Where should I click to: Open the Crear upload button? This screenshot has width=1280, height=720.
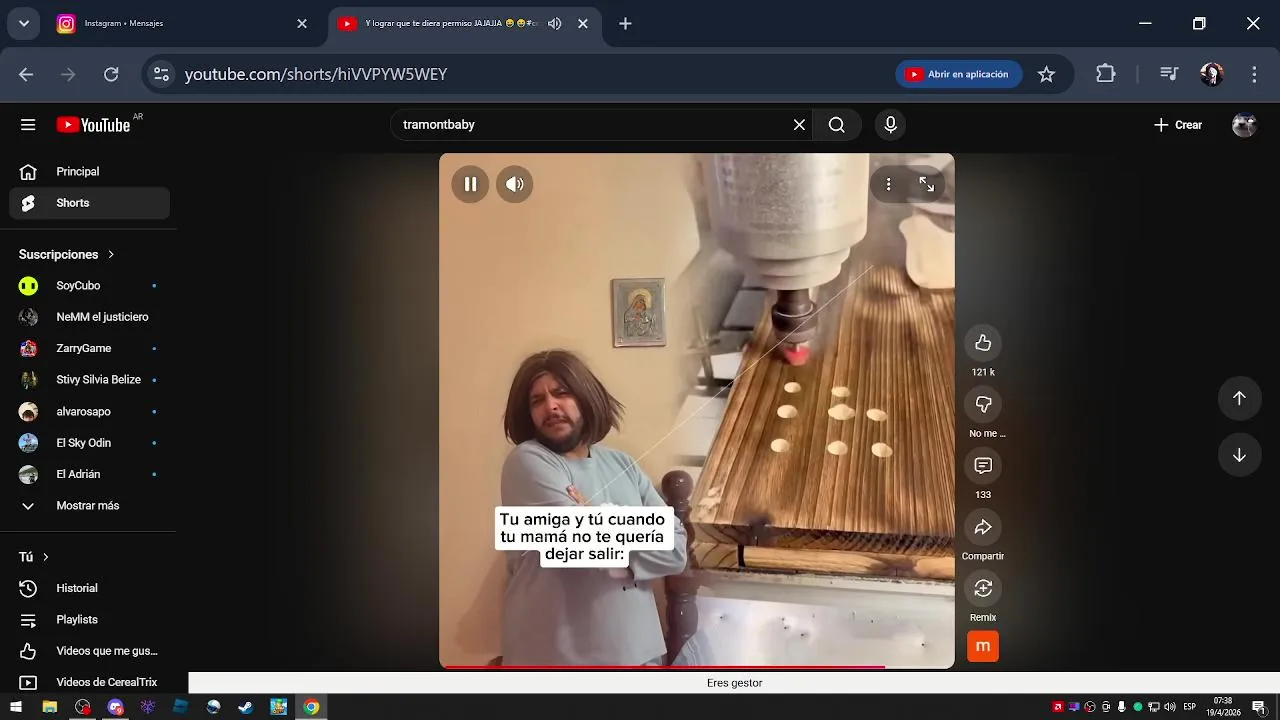pos(1178,125)
